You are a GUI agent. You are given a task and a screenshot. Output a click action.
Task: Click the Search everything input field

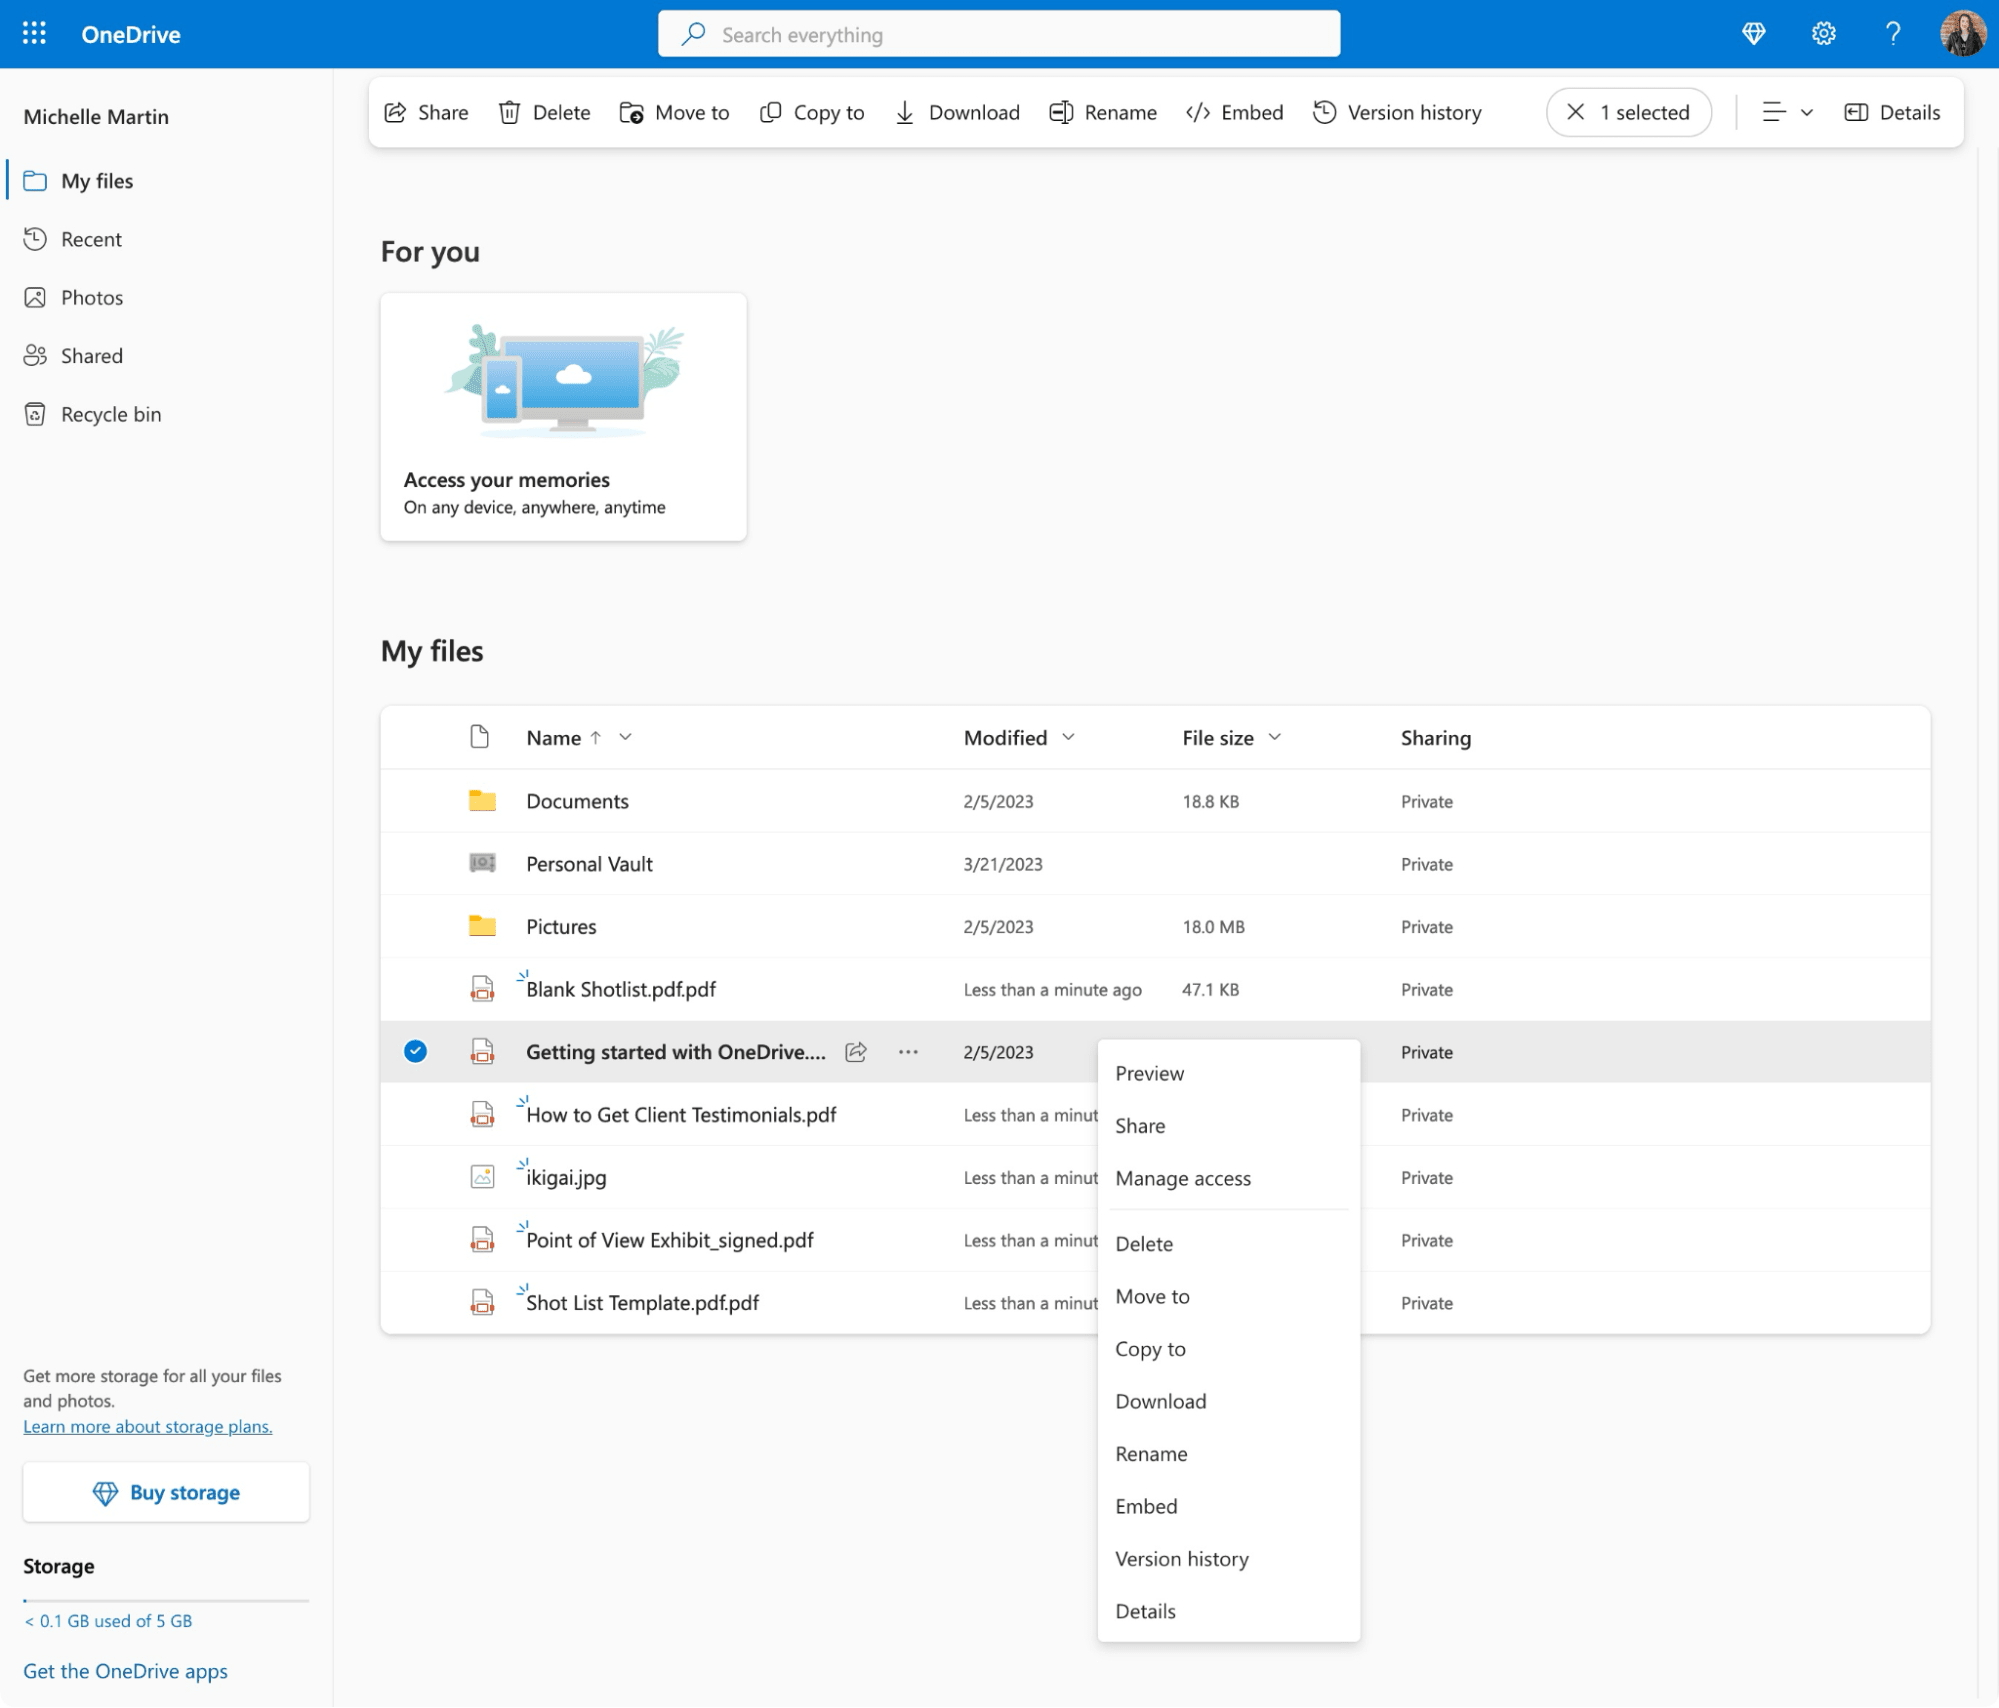1000,34
